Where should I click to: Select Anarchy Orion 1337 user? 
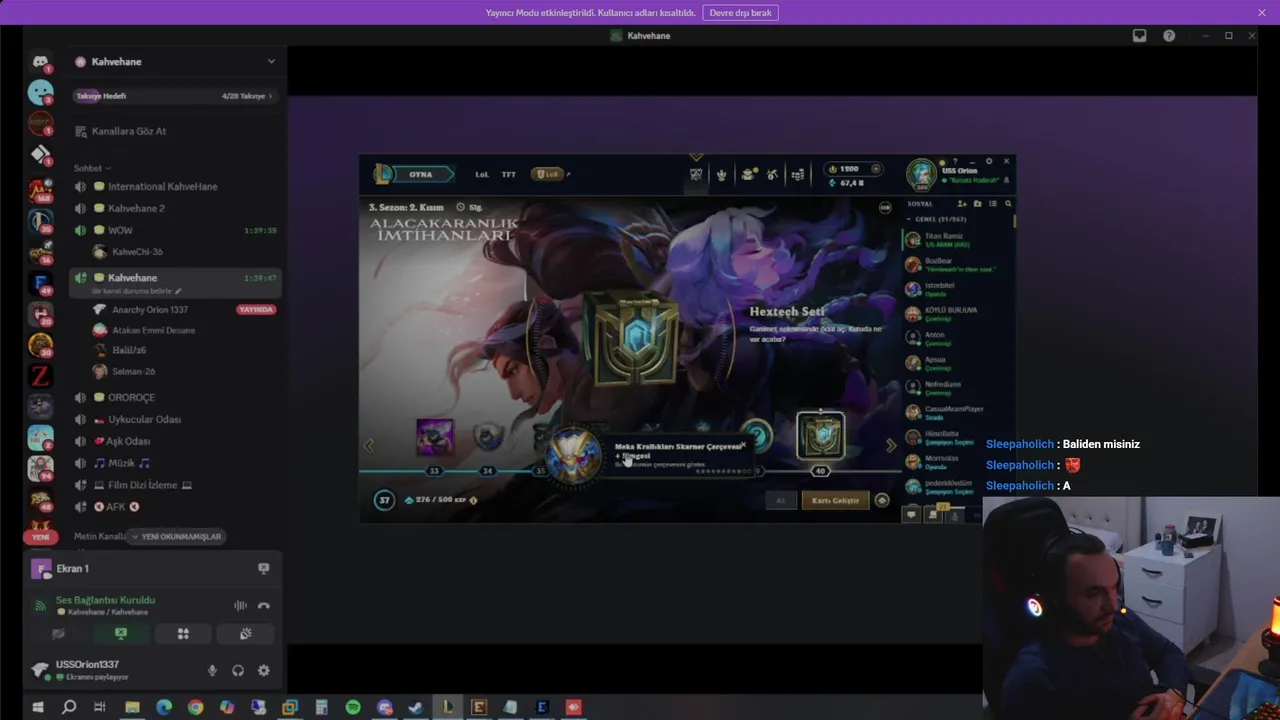coord(150,309)
